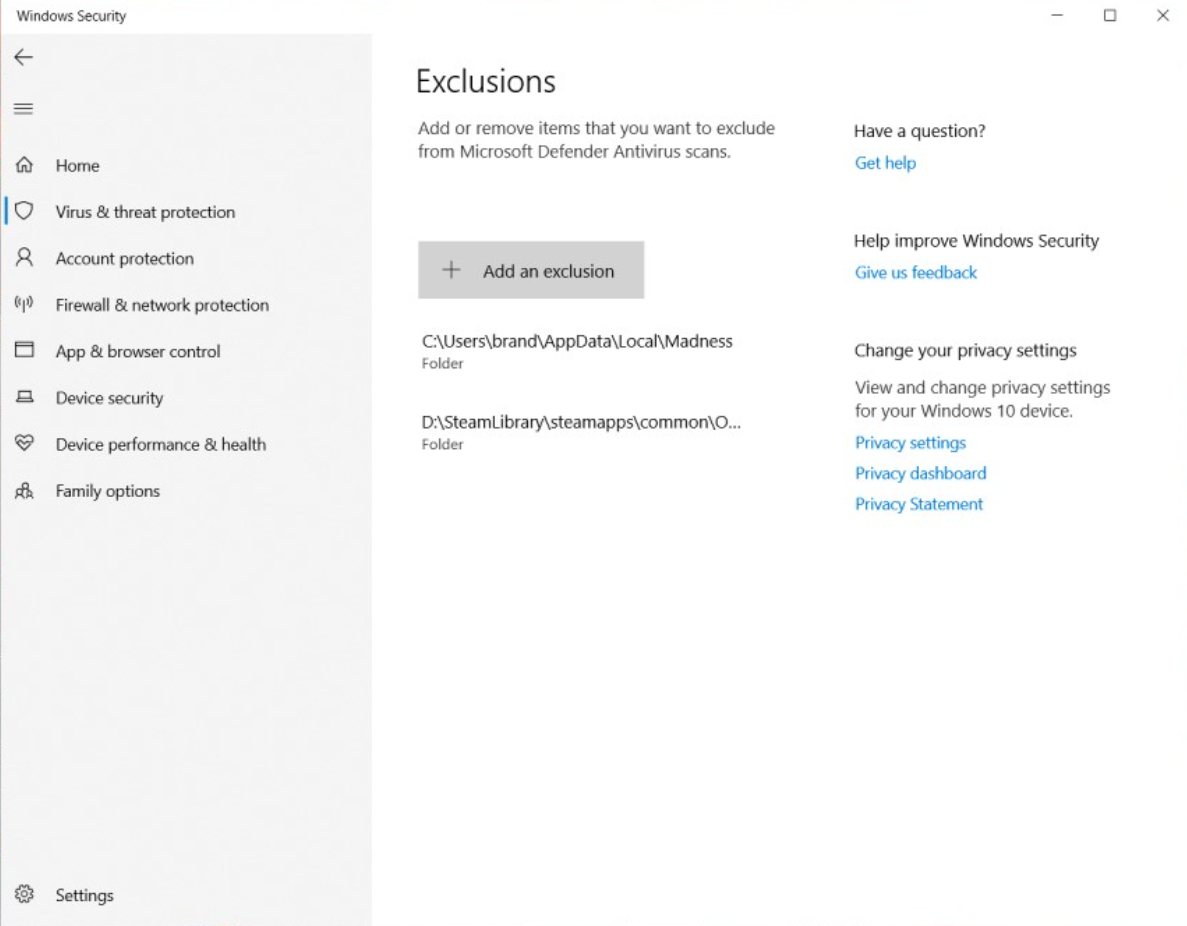Open the Account protection section

point(124,258)
